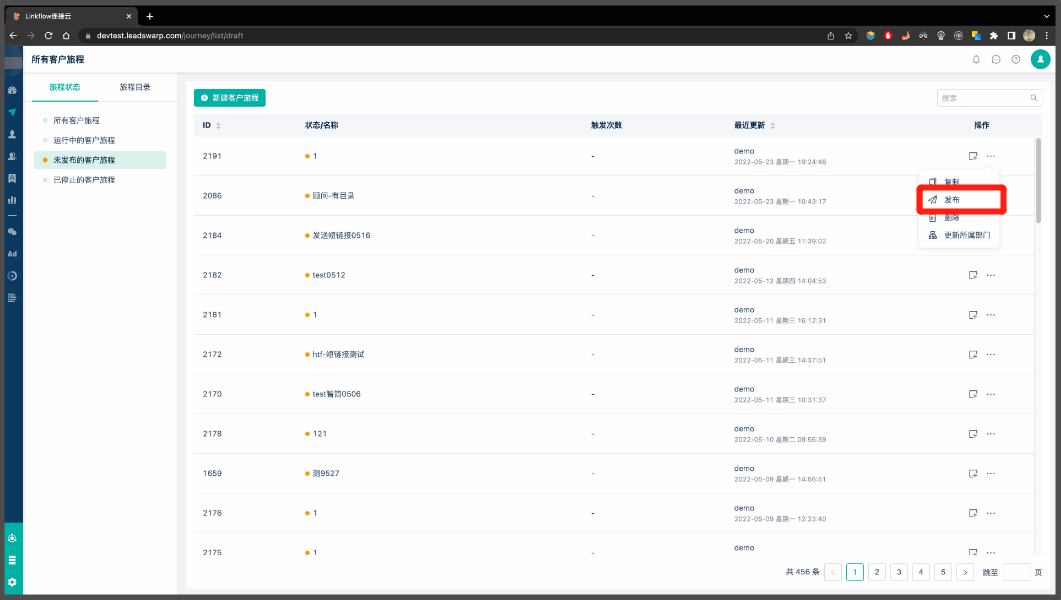
Task: Click the journey name 测9527
Action: click(x=325, y=474)
